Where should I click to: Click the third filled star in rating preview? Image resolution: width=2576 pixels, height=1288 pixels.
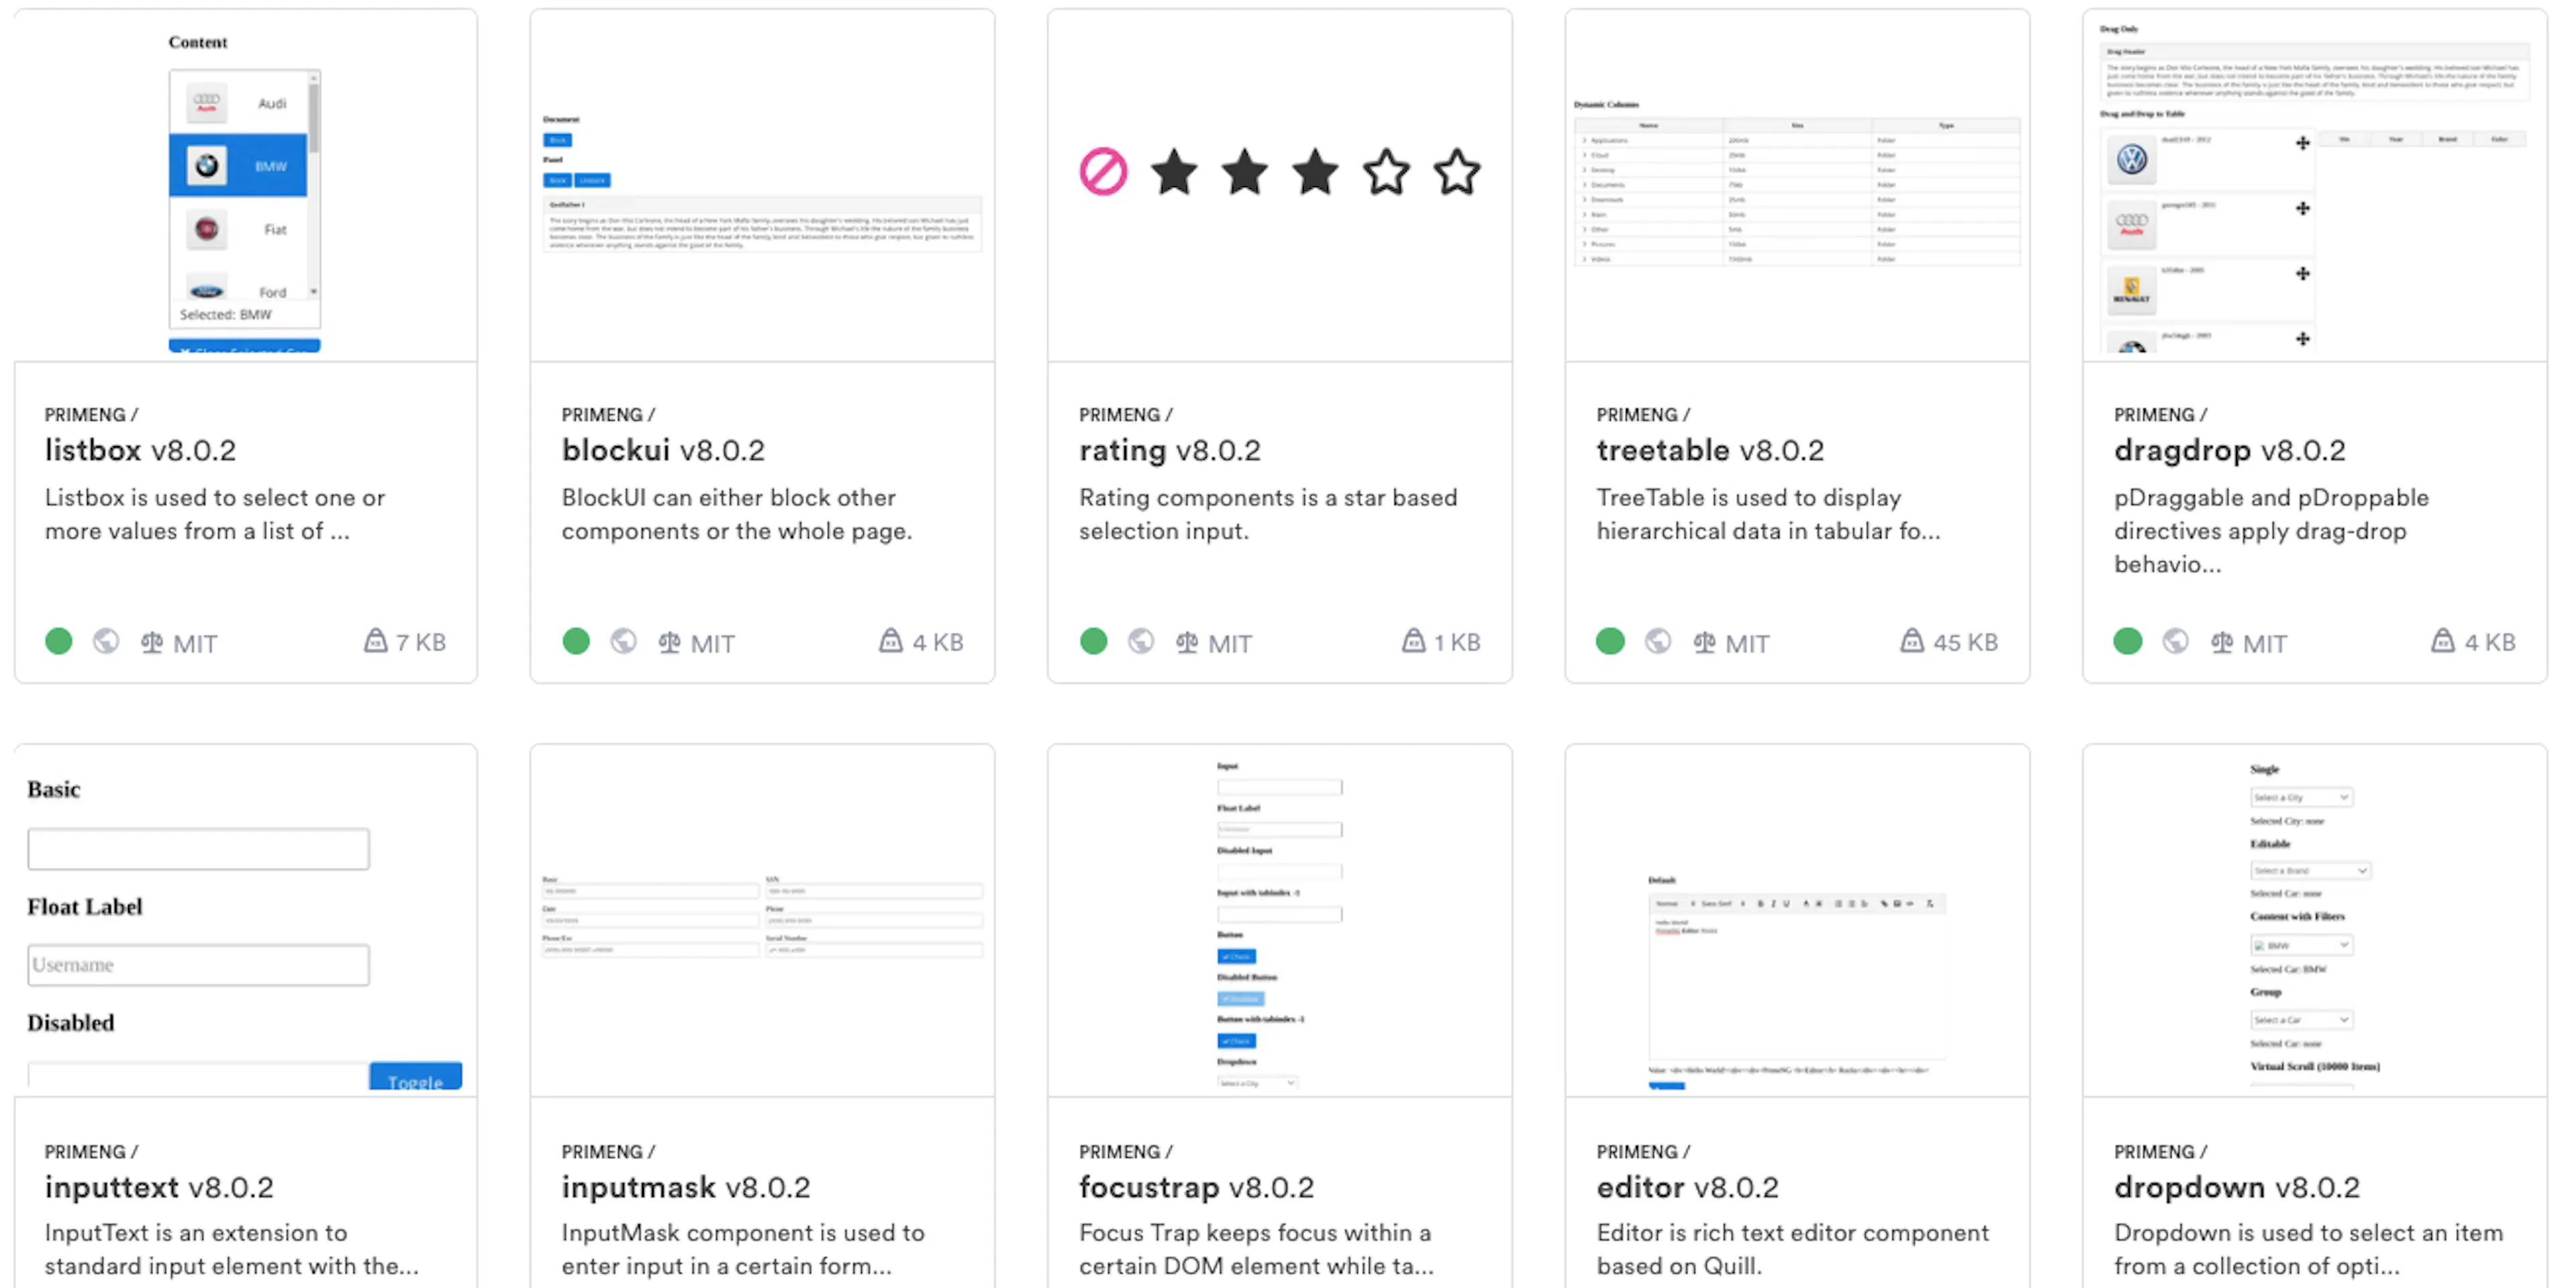[1315, 172]
